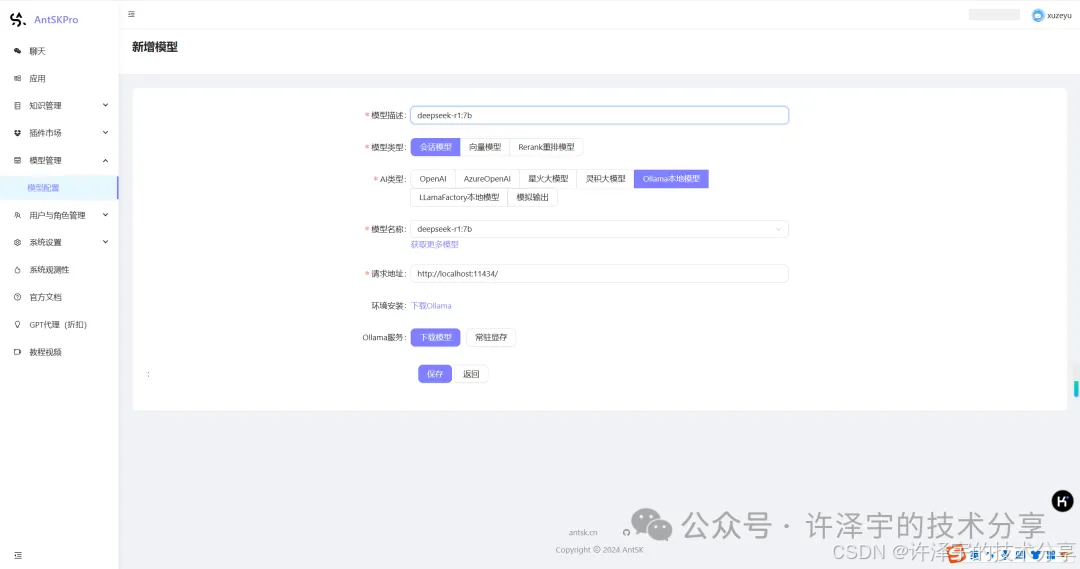Click the 下载Ollama link

[431, 306]
